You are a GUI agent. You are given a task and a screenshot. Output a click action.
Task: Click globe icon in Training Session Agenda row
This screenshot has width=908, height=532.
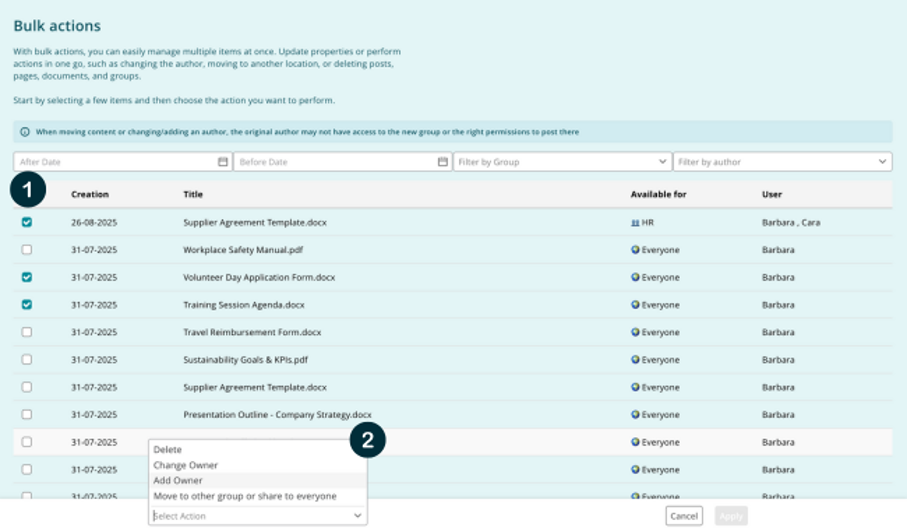(635, 305)
